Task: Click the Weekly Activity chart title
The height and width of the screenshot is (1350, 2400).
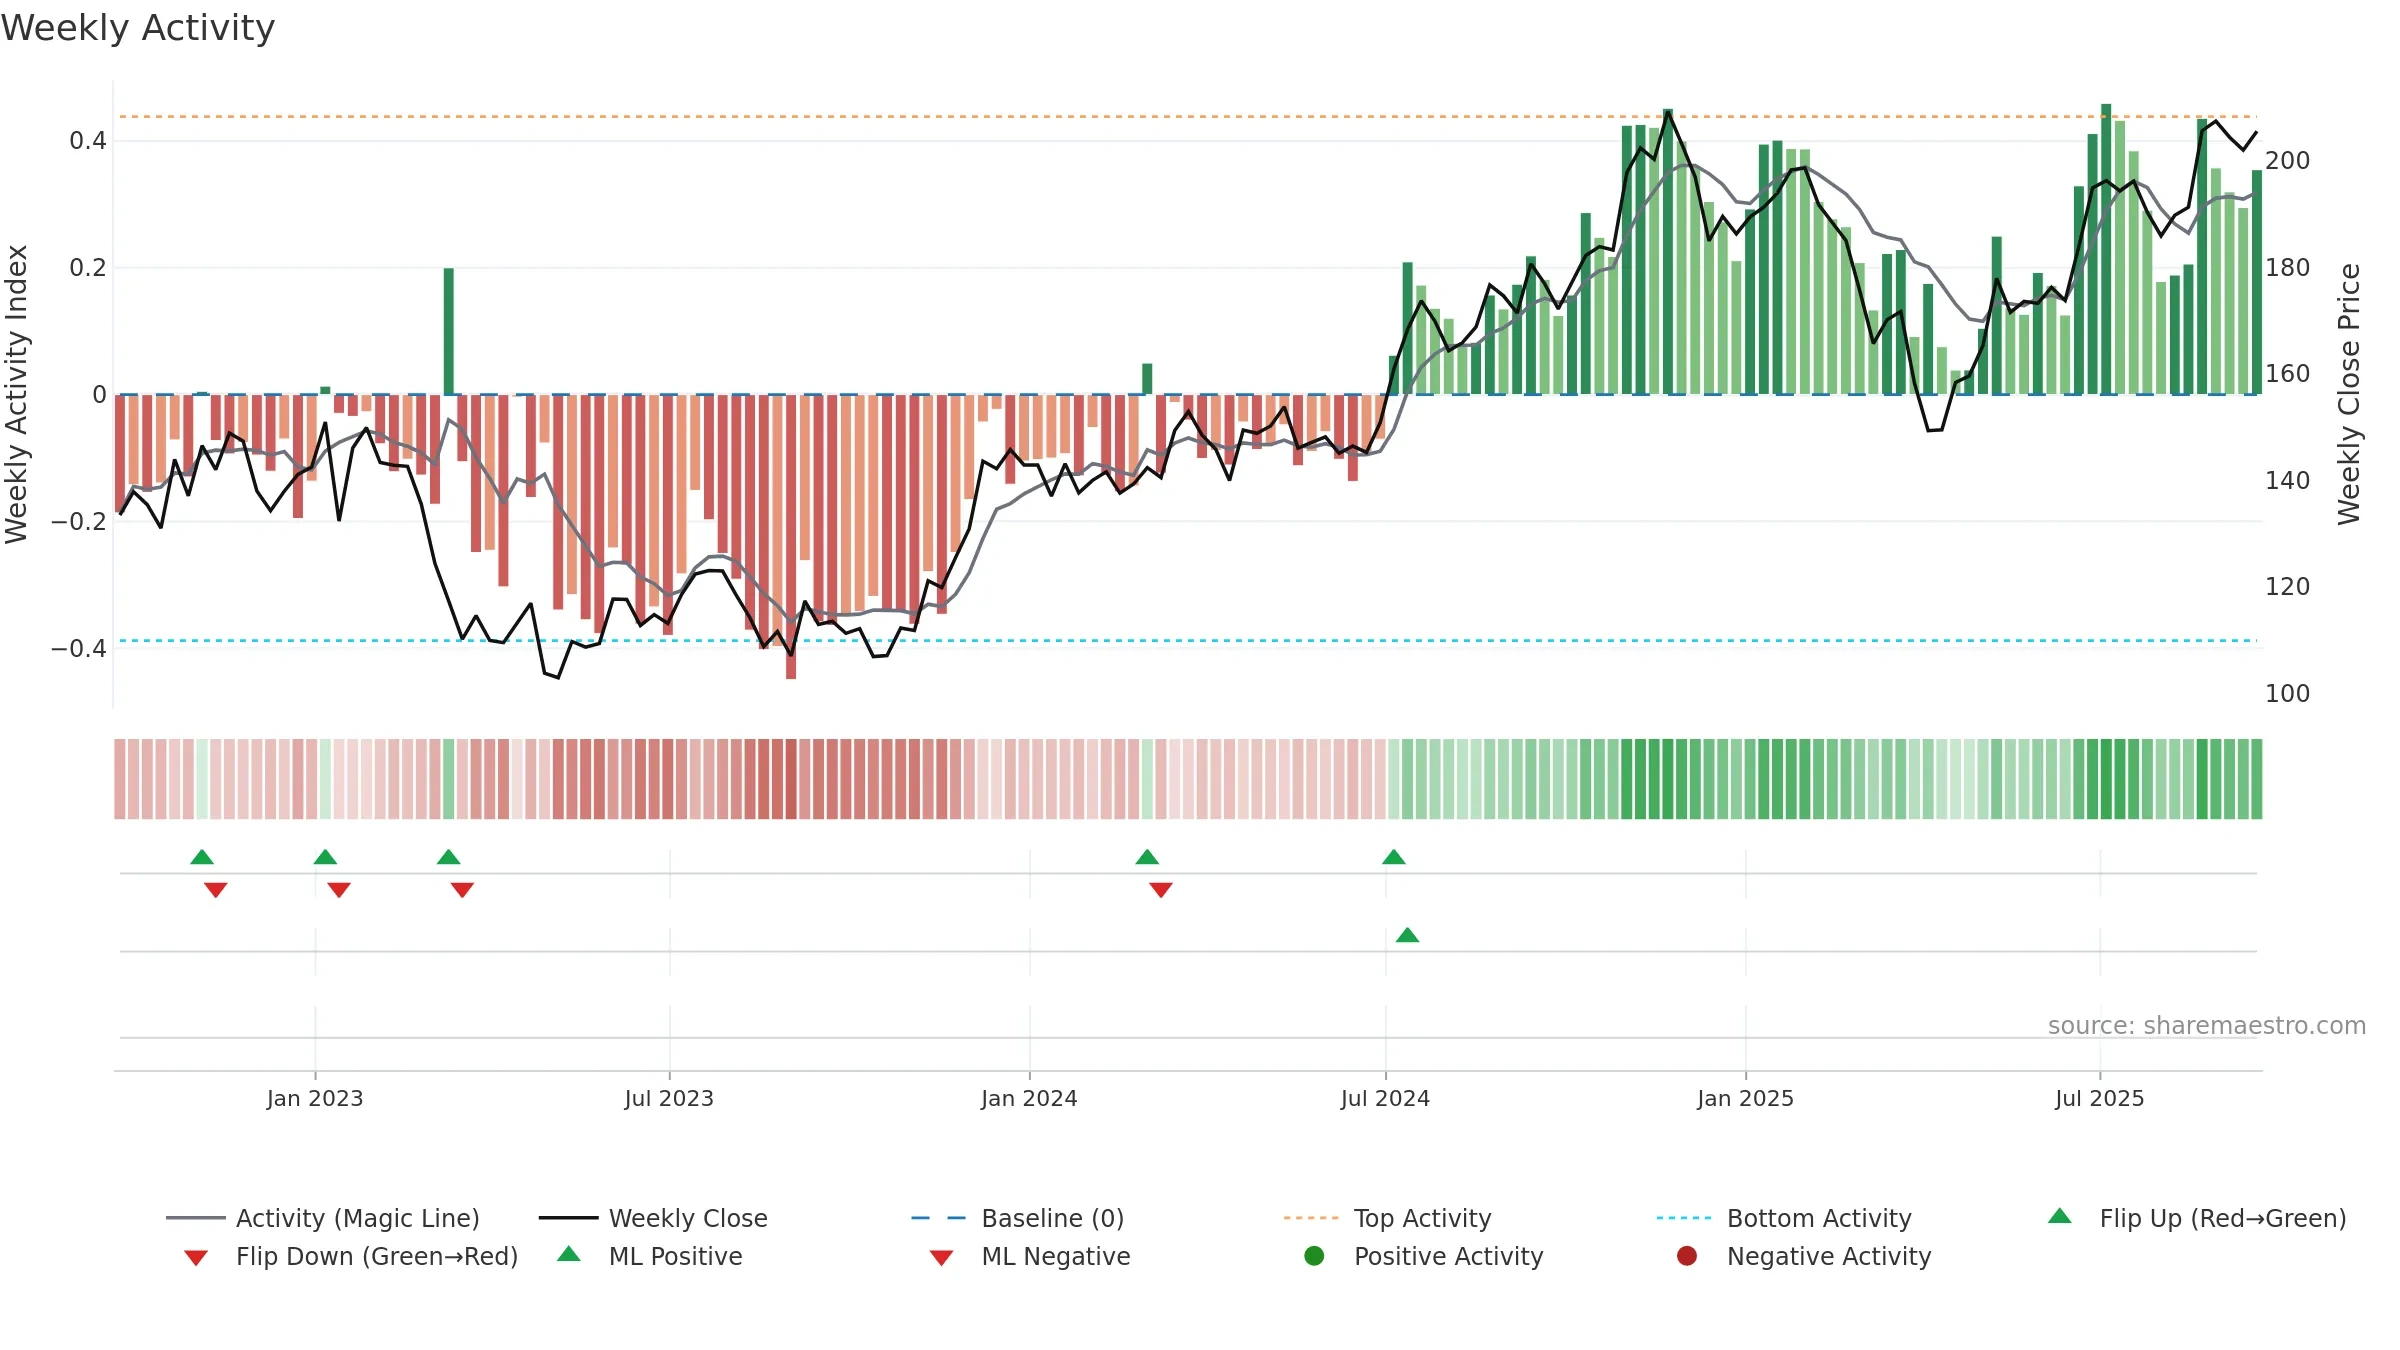Action: click(138, 28)
